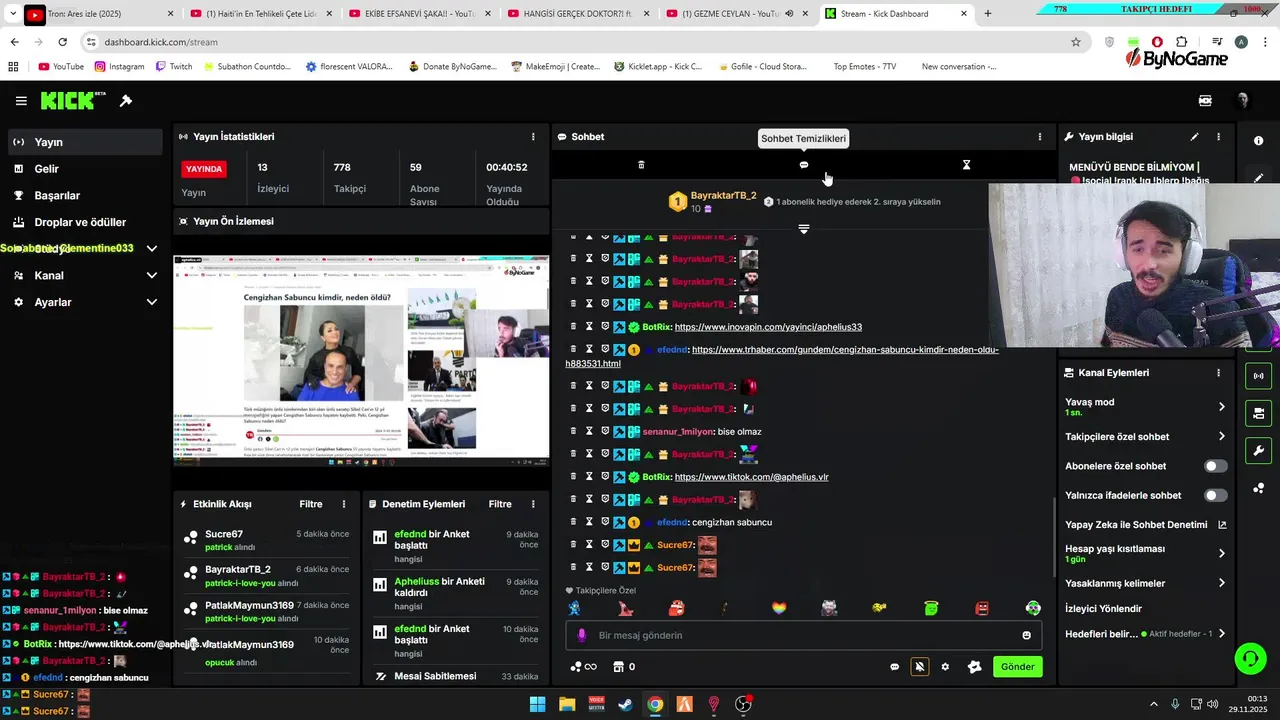1280x720 pixels.
Task: Open Sohbet panel three-dot menu
Action: [1040, 137]
